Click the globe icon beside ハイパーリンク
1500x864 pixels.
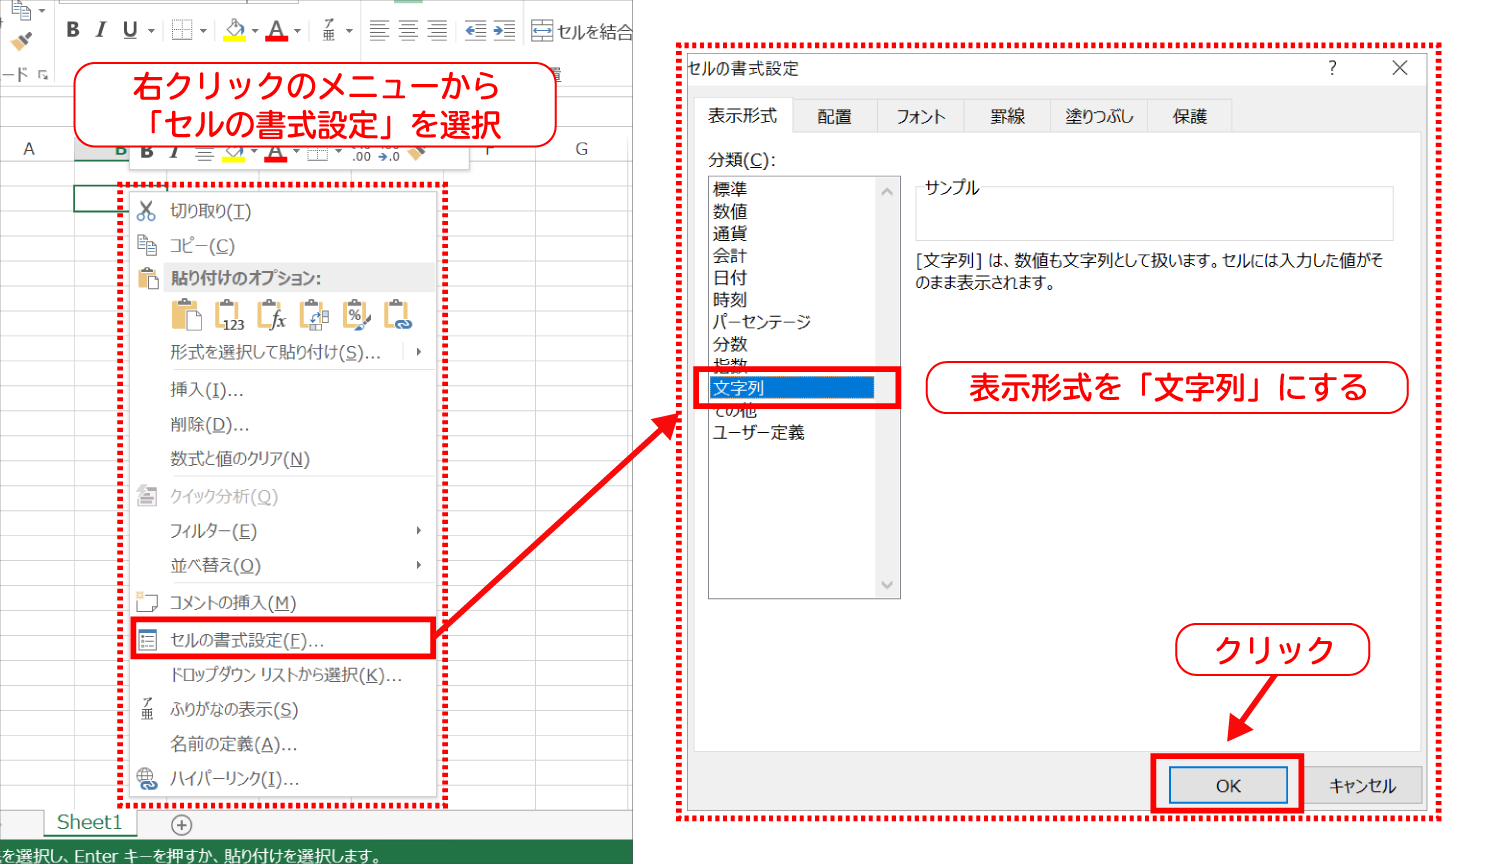147,778
